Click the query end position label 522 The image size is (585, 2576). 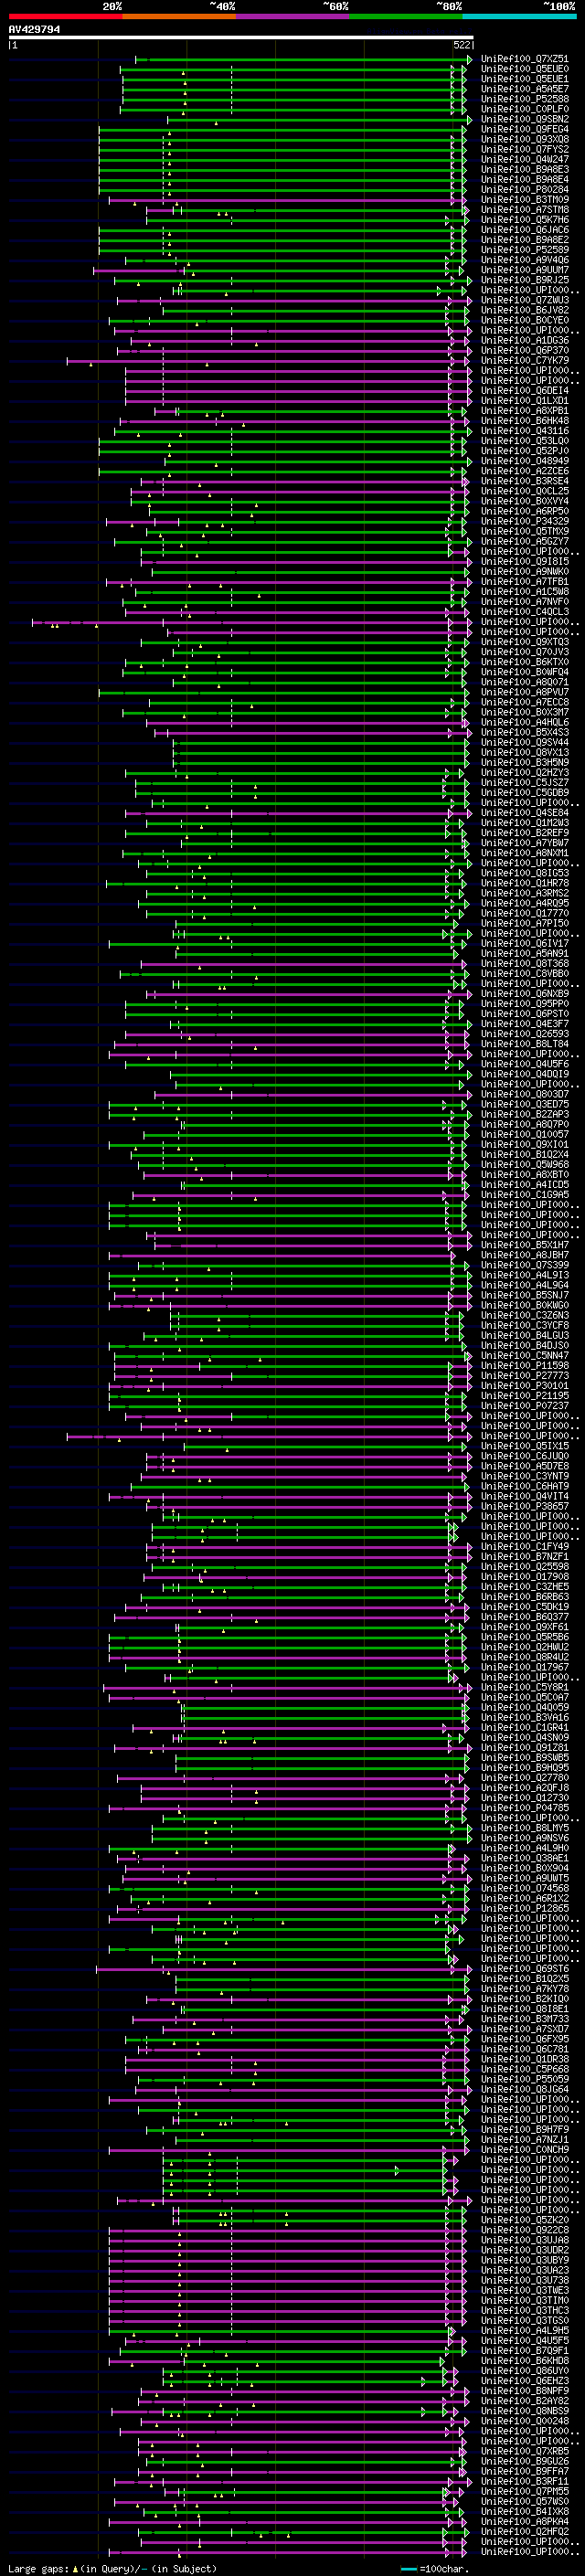pyautogui.click(x=462, y=45)
